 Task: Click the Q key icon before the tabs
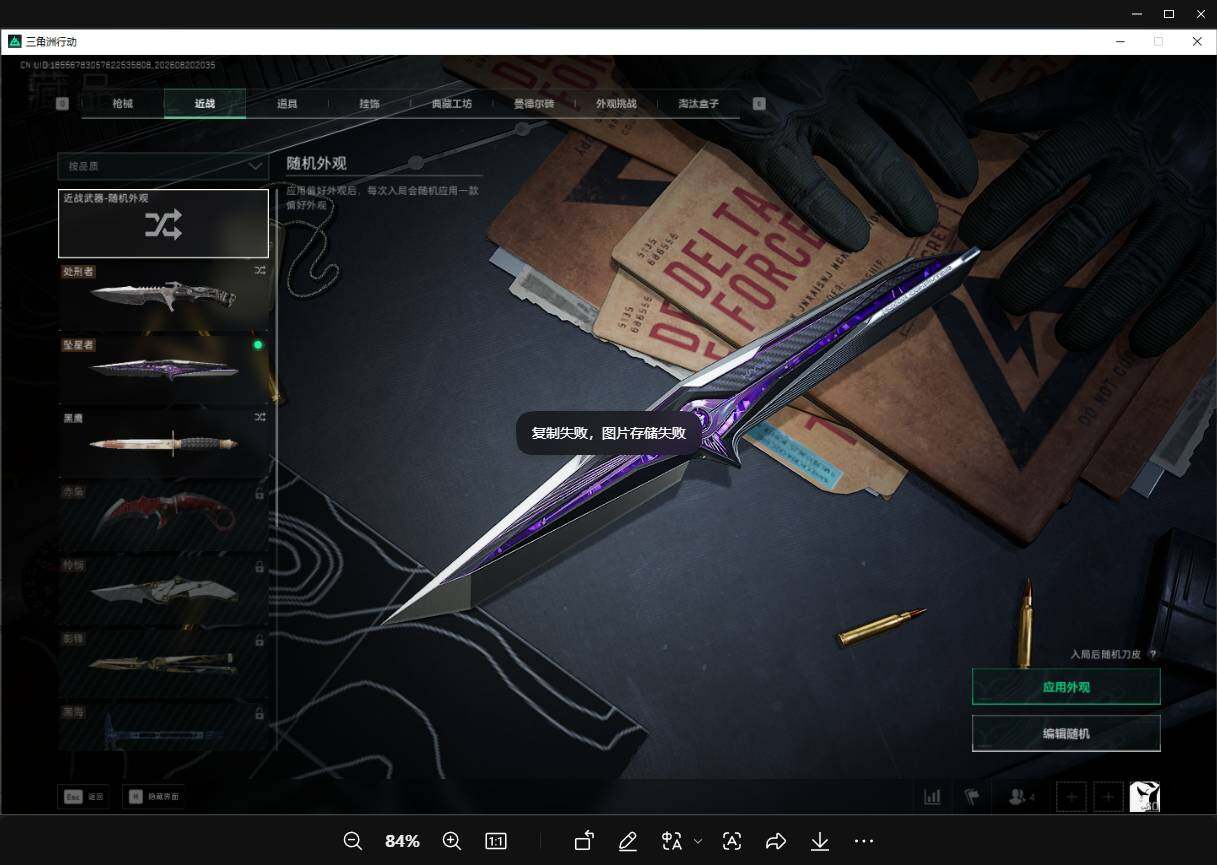point(63,103)
